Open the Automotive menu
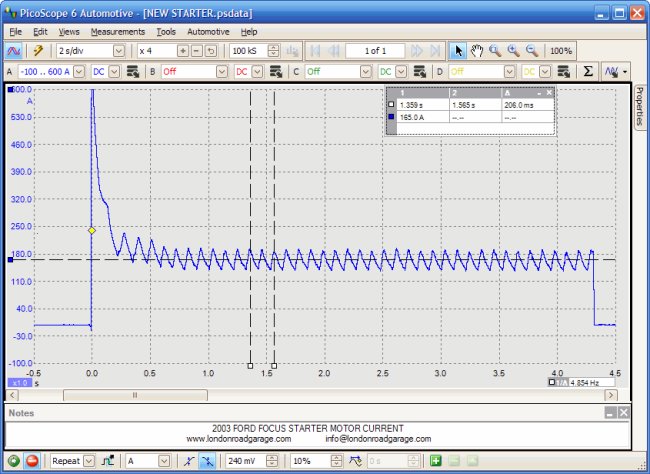The width and height of the screenshot is (650, 474). point(208,32)
